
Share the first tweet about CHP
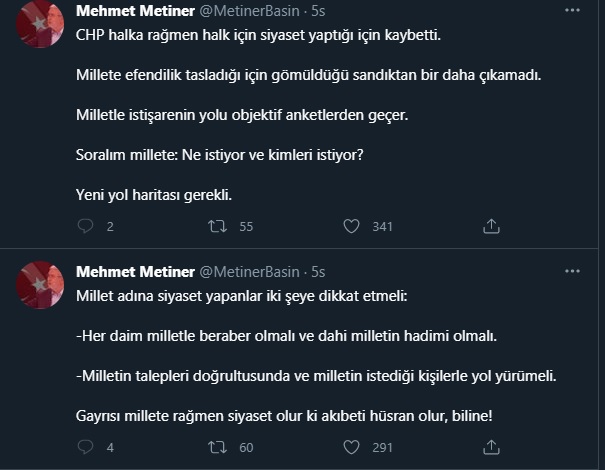[x=491, y=226]
